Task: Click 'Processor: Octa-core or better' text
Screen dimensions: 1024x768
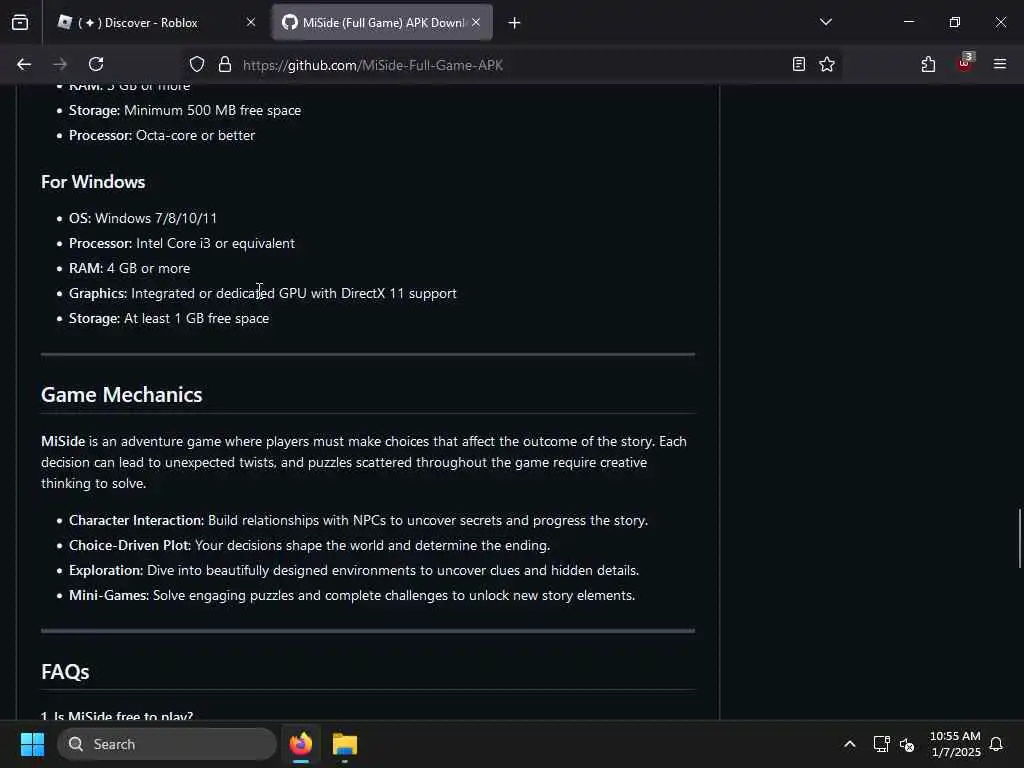Action: pyautogui.click(x=162, y=135)
